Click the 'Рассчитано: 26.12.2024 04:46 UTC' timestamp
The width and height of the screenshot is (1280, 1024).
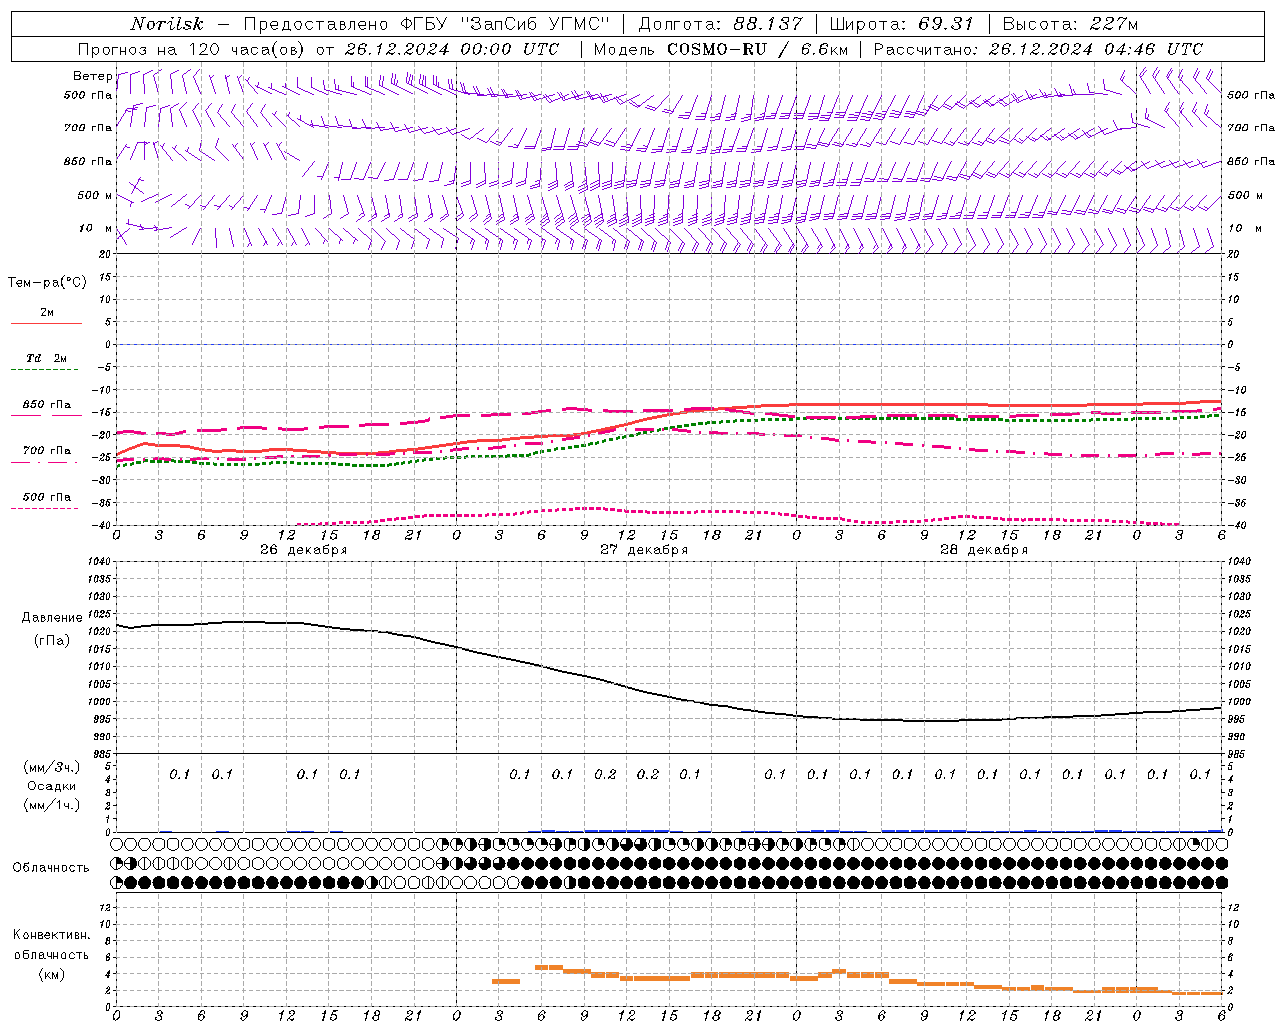[1038, 49]
